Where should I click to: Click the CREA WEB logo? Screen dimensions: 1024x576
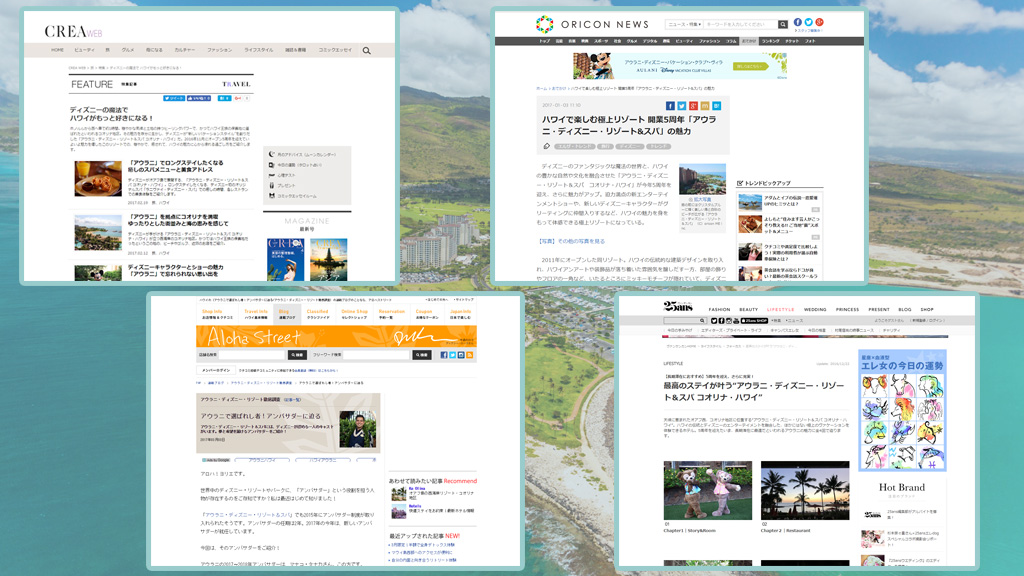[73, 31]
